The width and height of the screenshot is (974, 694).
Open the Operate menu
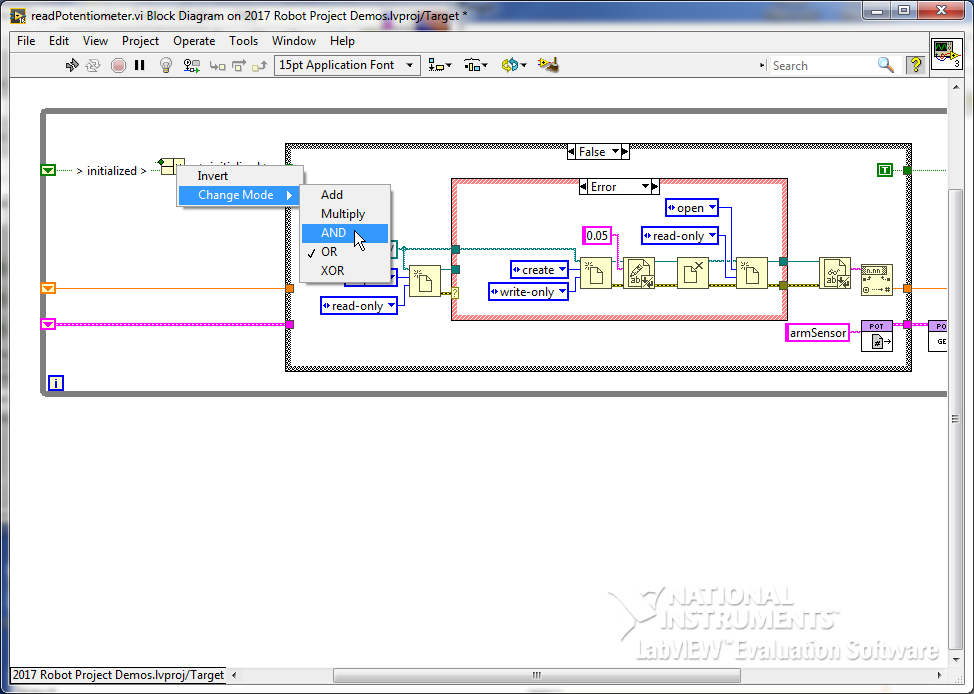[194, 41]
